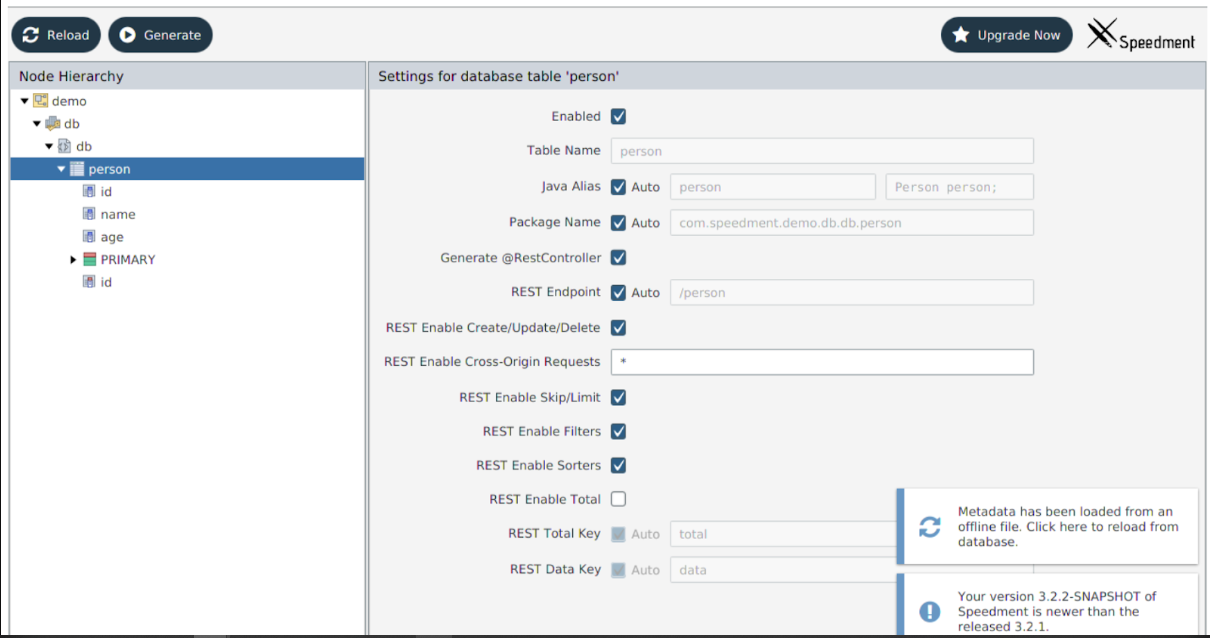Image resolution: width=1210 pixels, height=638 pixels.
Task: Collapse the person table node
Action: click(x=62, y=169)
